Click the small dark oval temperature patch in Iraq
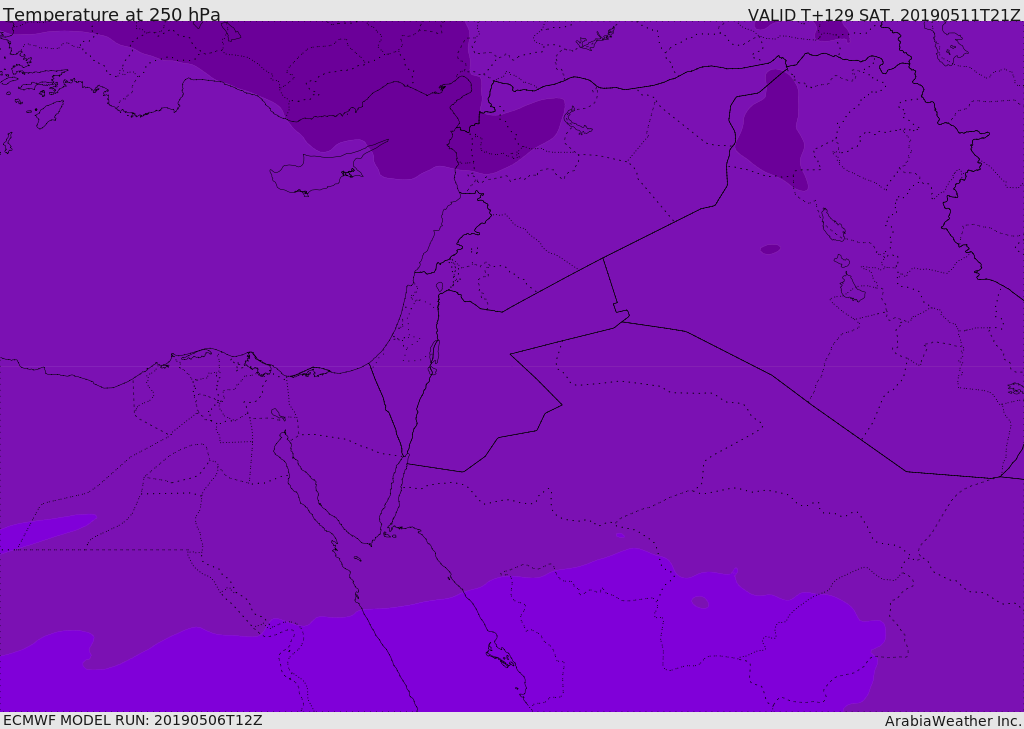1024x729 pixels. coord(770,249)
